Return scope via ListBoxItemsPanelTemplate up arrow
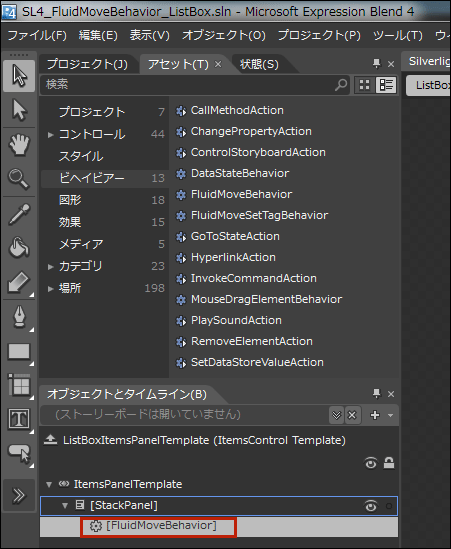Screen dimensions: 451x549 [50, 439]
